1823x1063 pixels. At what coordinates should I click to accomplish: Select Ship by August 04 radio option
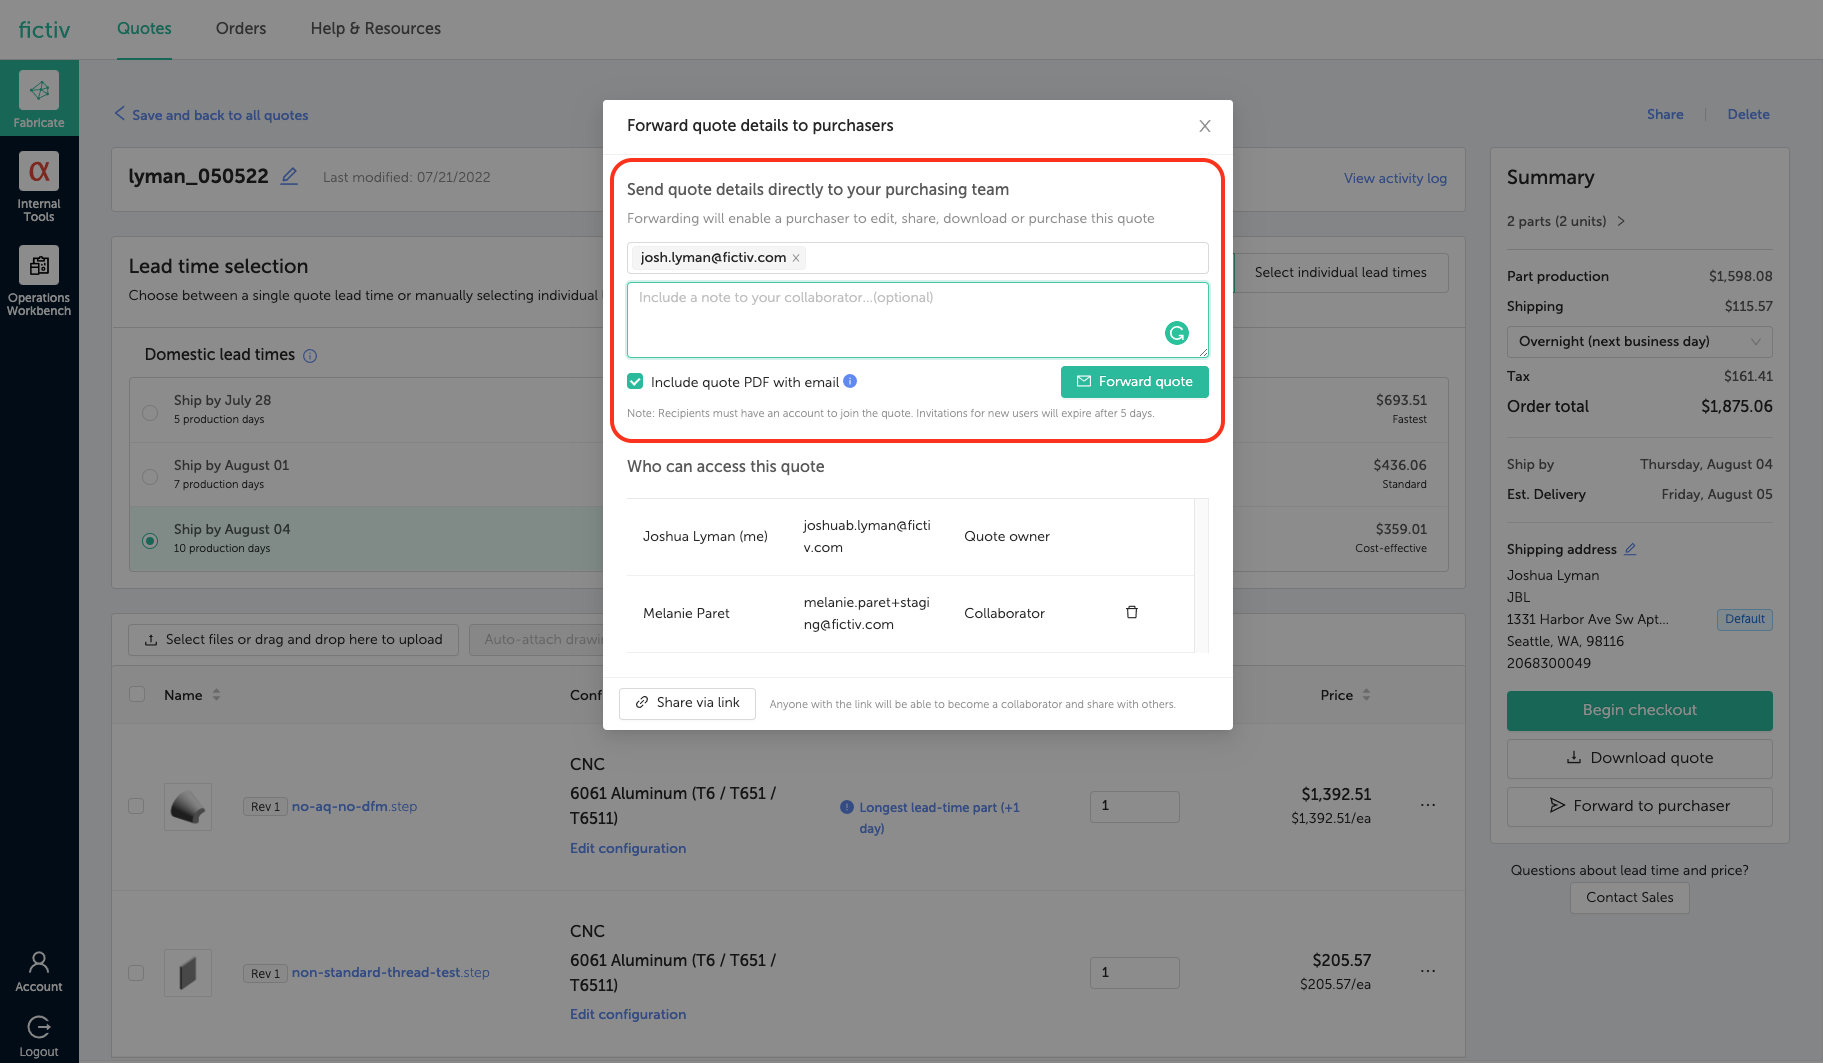pos(150,541)
